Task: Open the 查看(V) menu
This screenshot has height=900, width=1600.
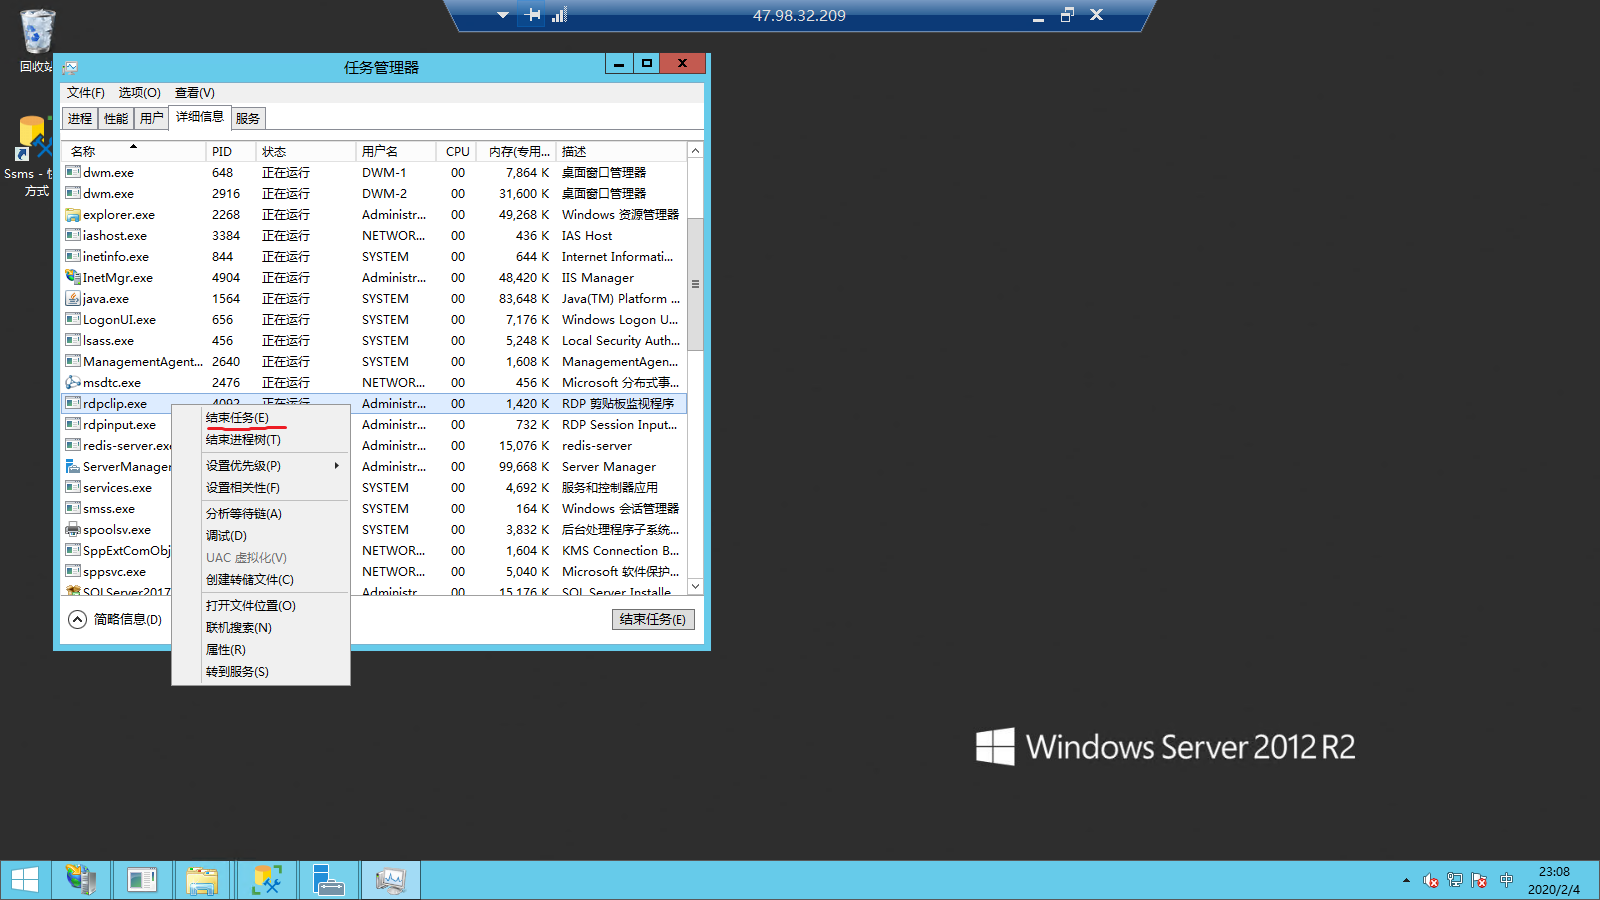Action: pos(195,93)
